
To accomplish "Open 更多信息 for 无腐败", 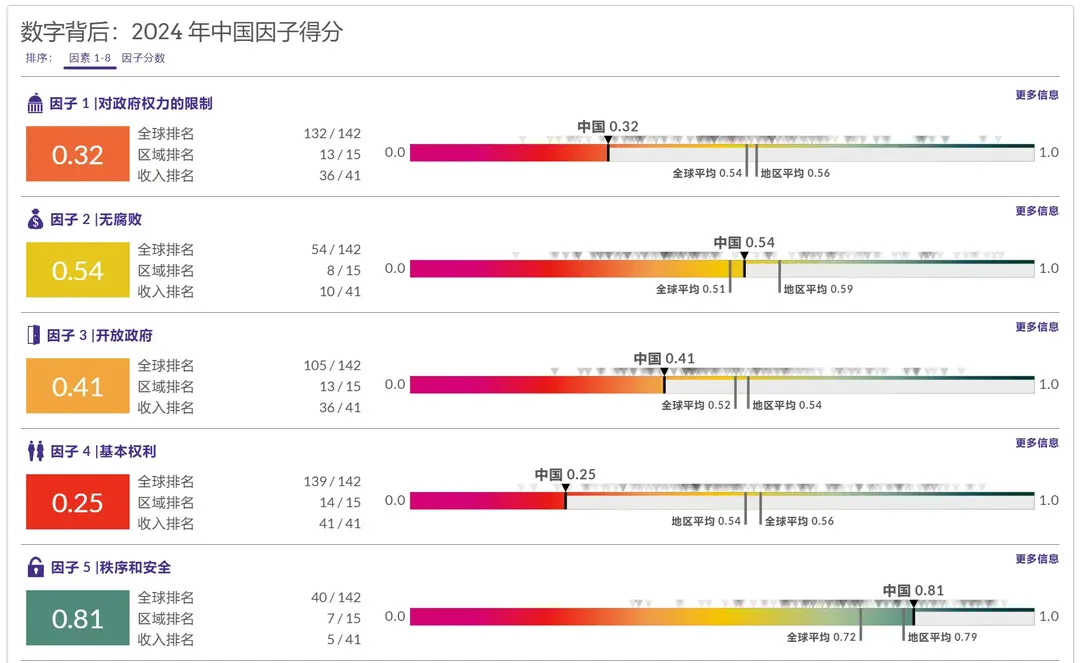I will [x=1036, y=211].
